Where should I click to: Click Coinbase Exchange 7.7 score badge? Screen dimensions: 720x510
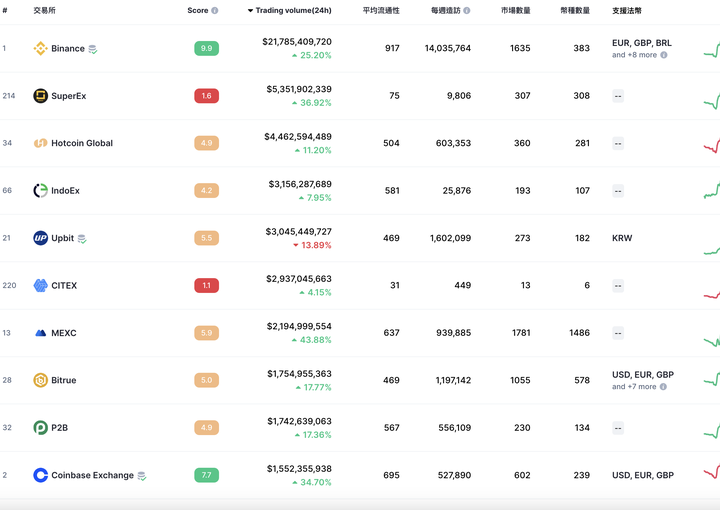207,475
